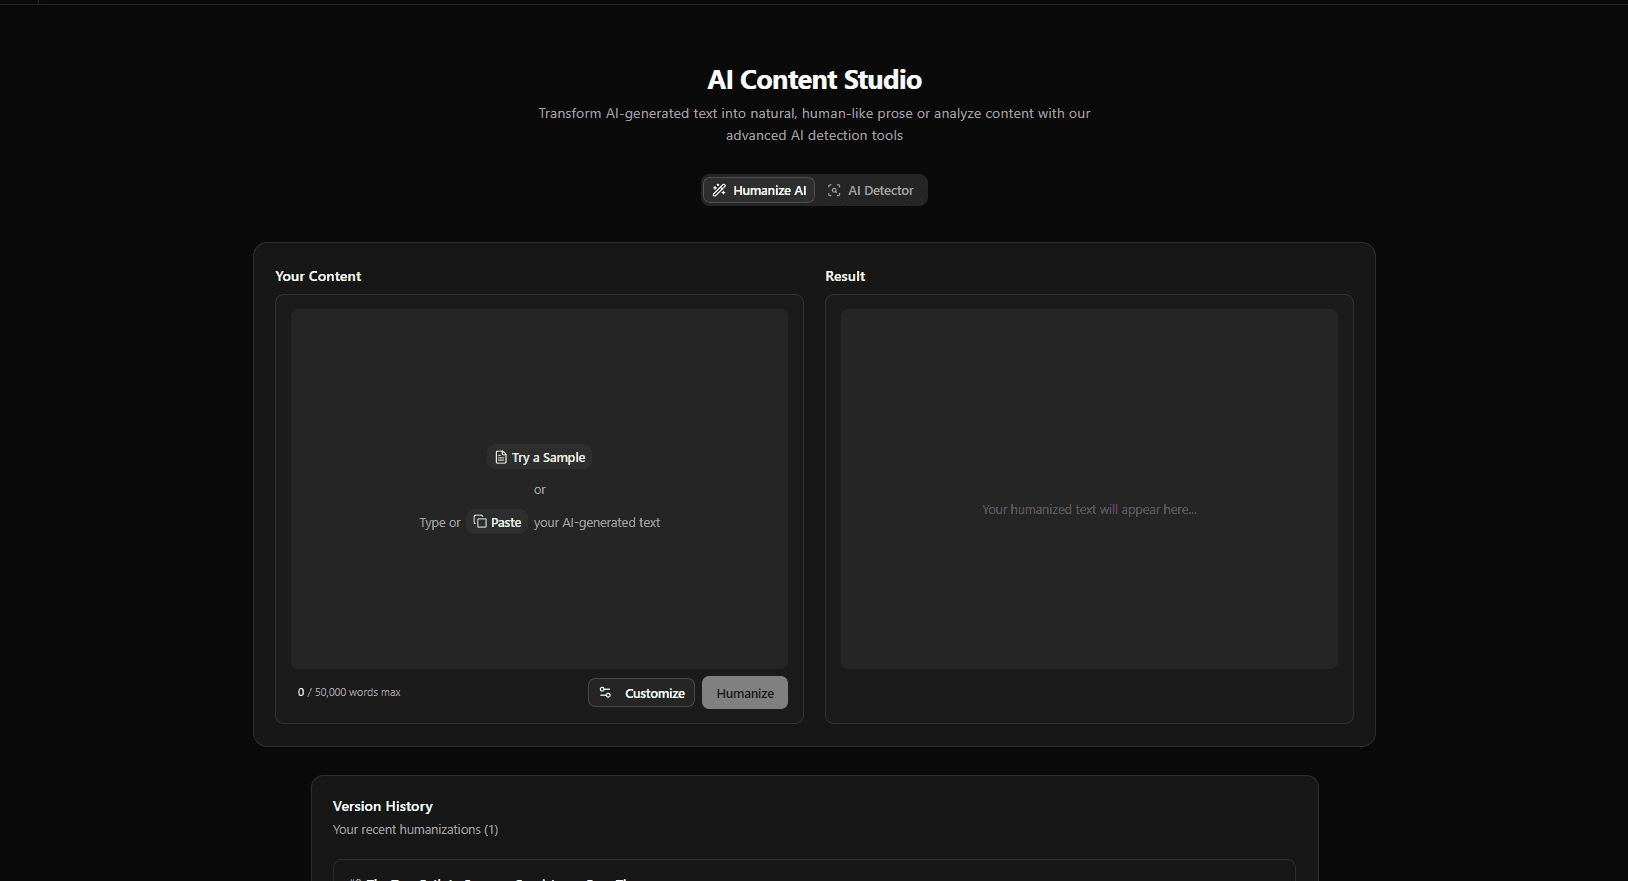Viewport: 1628px width, 881px height.
Task: Switch to the Humanize AI tab
Action: (x=759, y=190)
